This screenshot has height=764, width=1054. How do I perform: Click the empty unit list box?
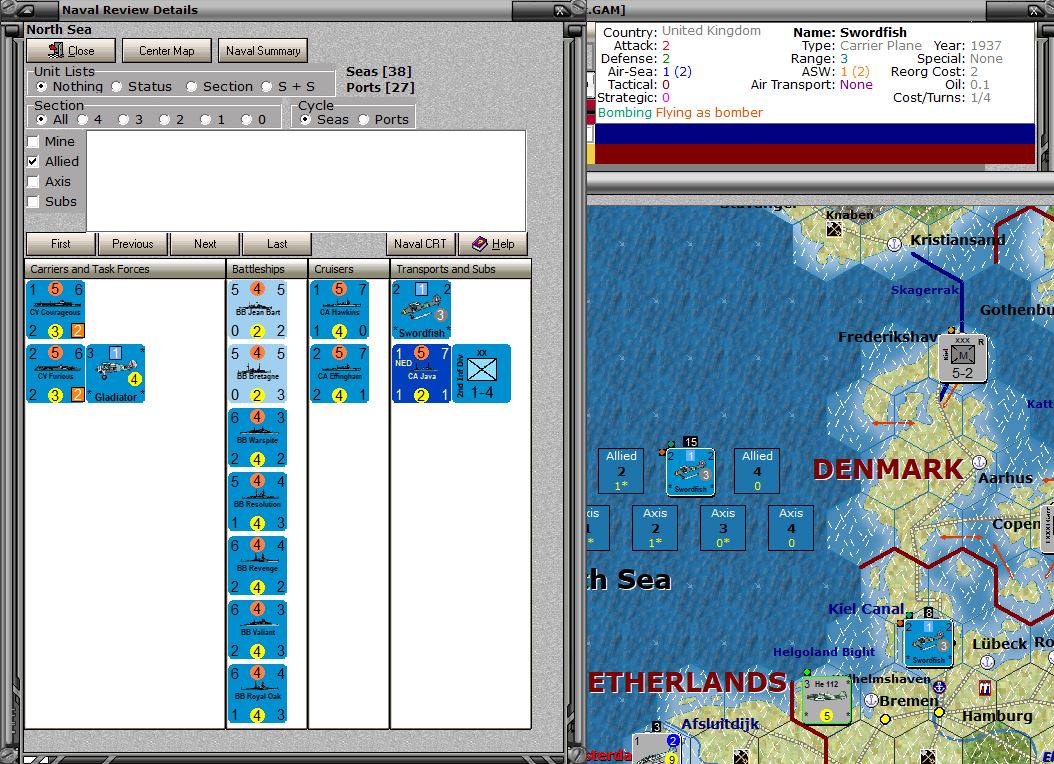pos(306,181)
